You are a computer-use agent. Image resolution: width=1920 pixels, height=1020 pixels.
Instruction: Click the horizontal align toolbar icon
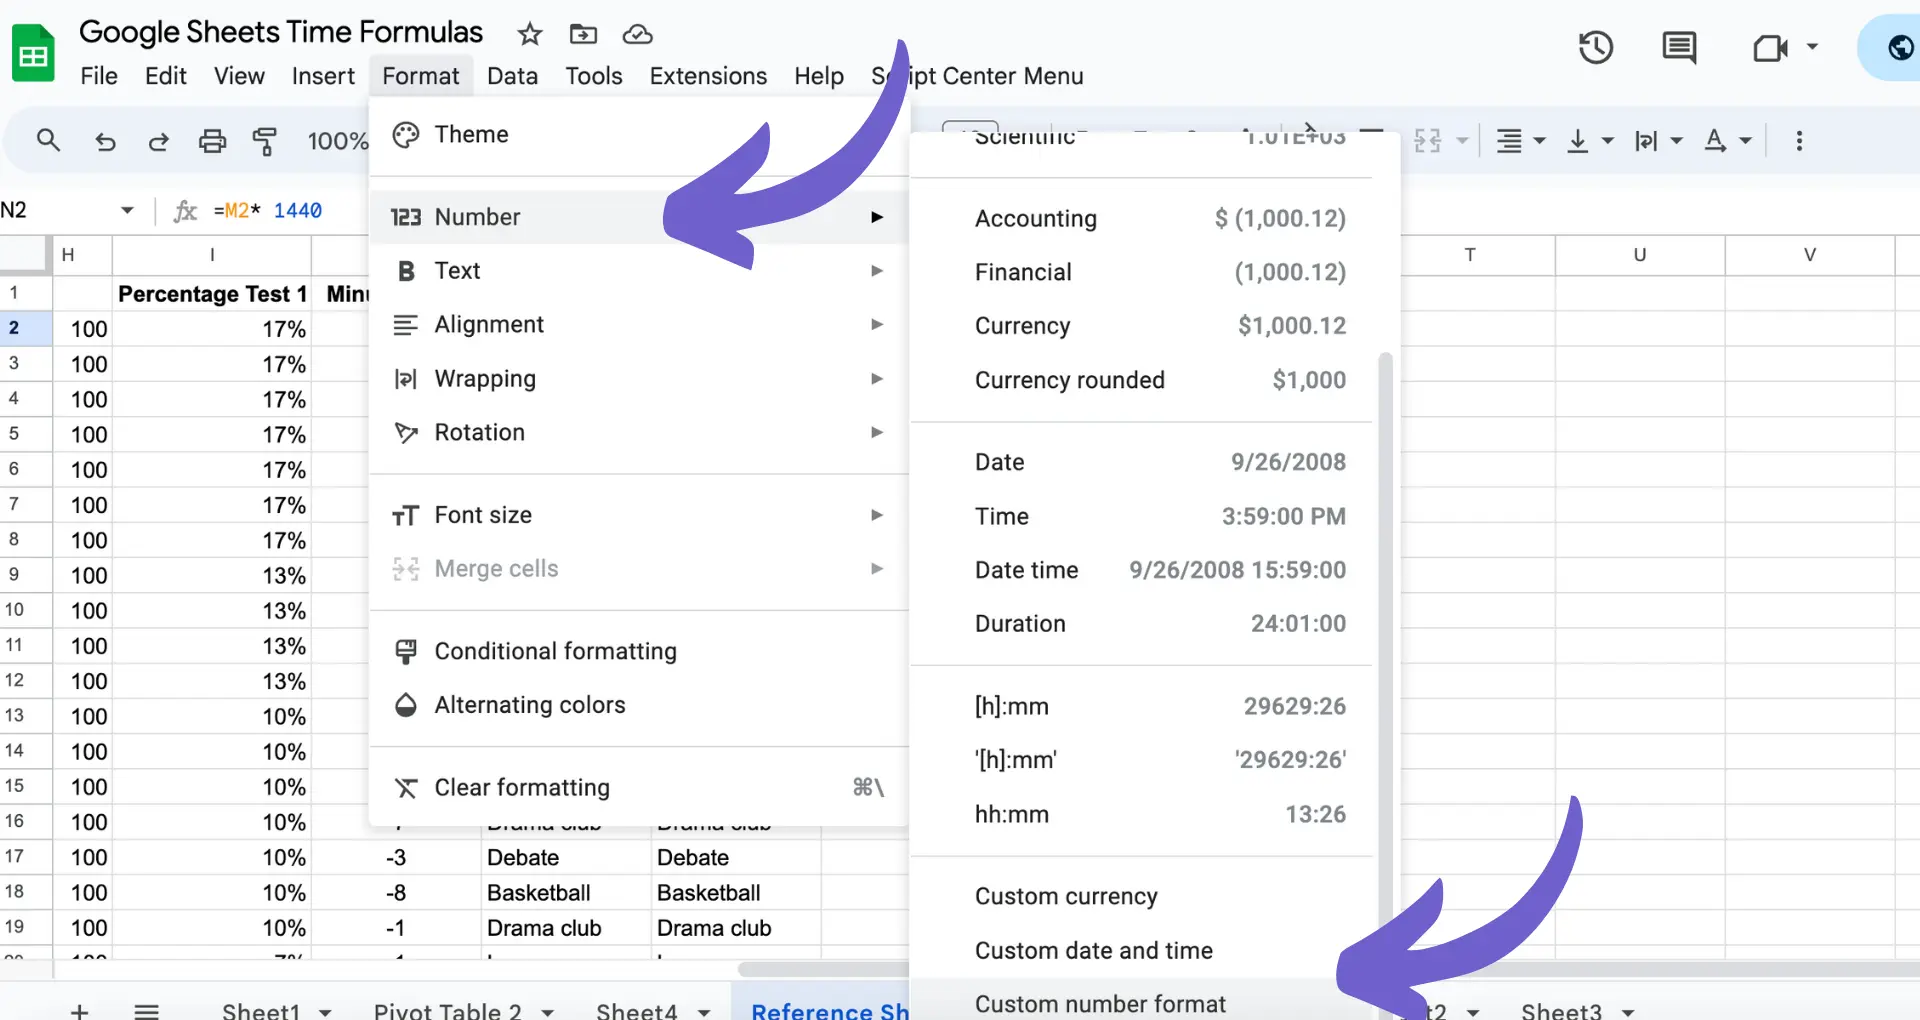[x=1509, y=141]
